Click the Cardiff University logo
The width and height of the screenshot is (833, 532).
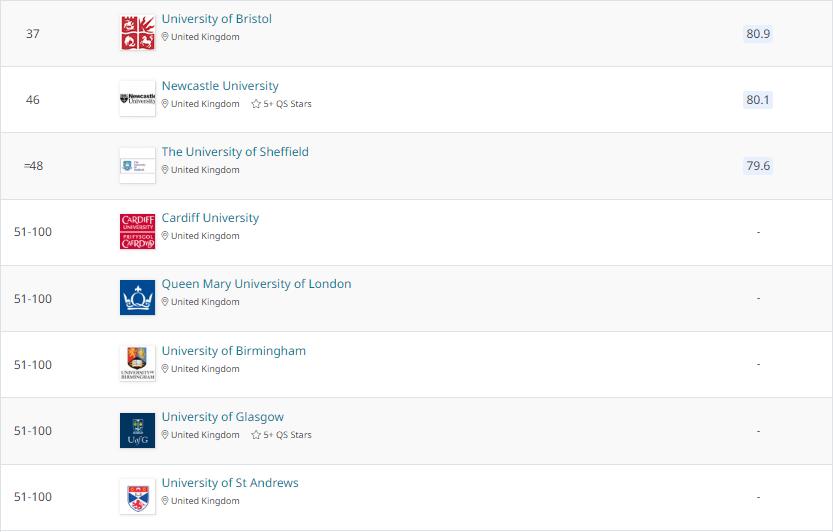(137, 231)
